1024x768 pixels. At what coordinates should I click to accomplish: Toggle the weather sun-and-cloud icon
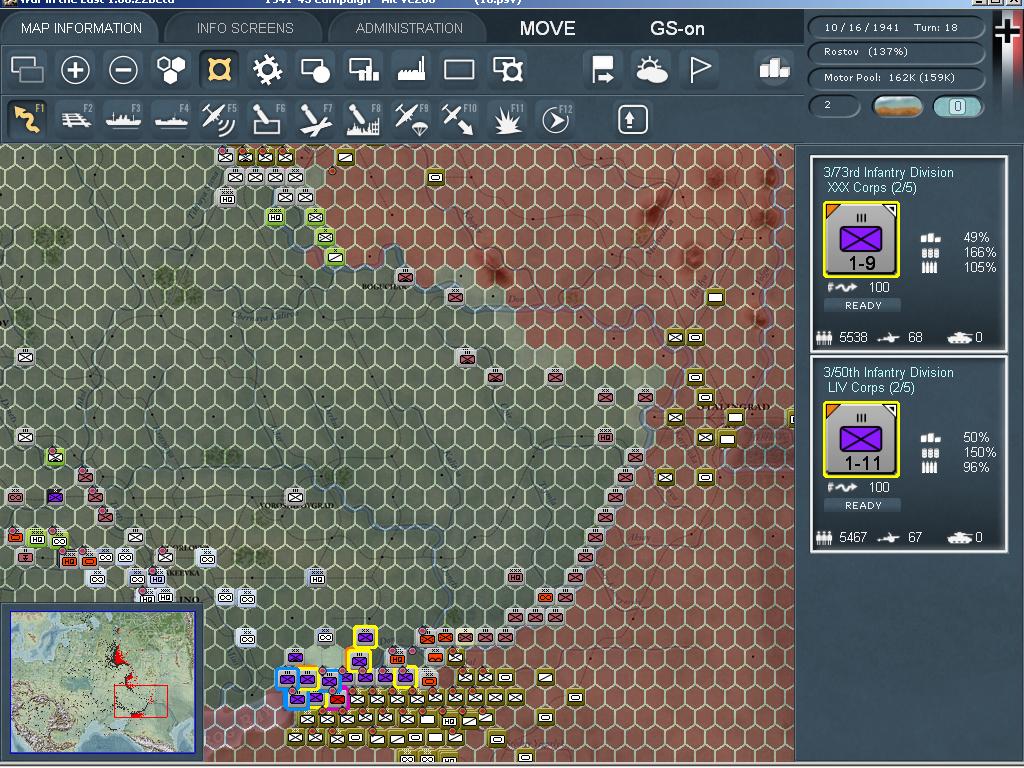651,70
